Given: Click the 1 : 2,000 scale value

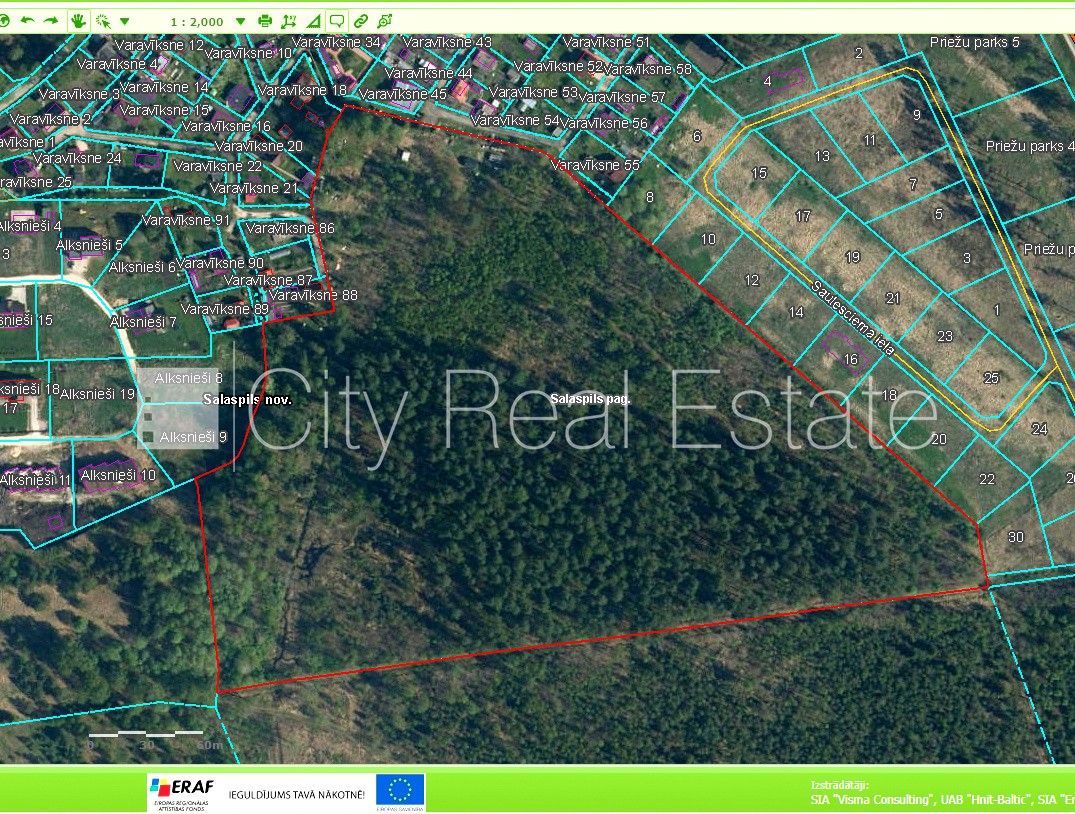Looking at the screenshot, I should point(195,21).
